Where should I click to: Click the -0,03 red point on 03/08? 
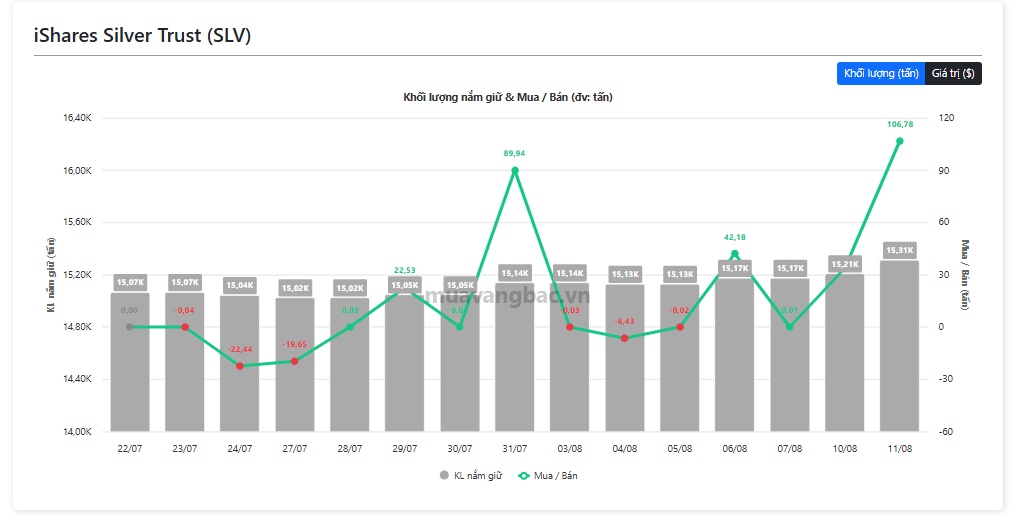click(x=569, y=327)
